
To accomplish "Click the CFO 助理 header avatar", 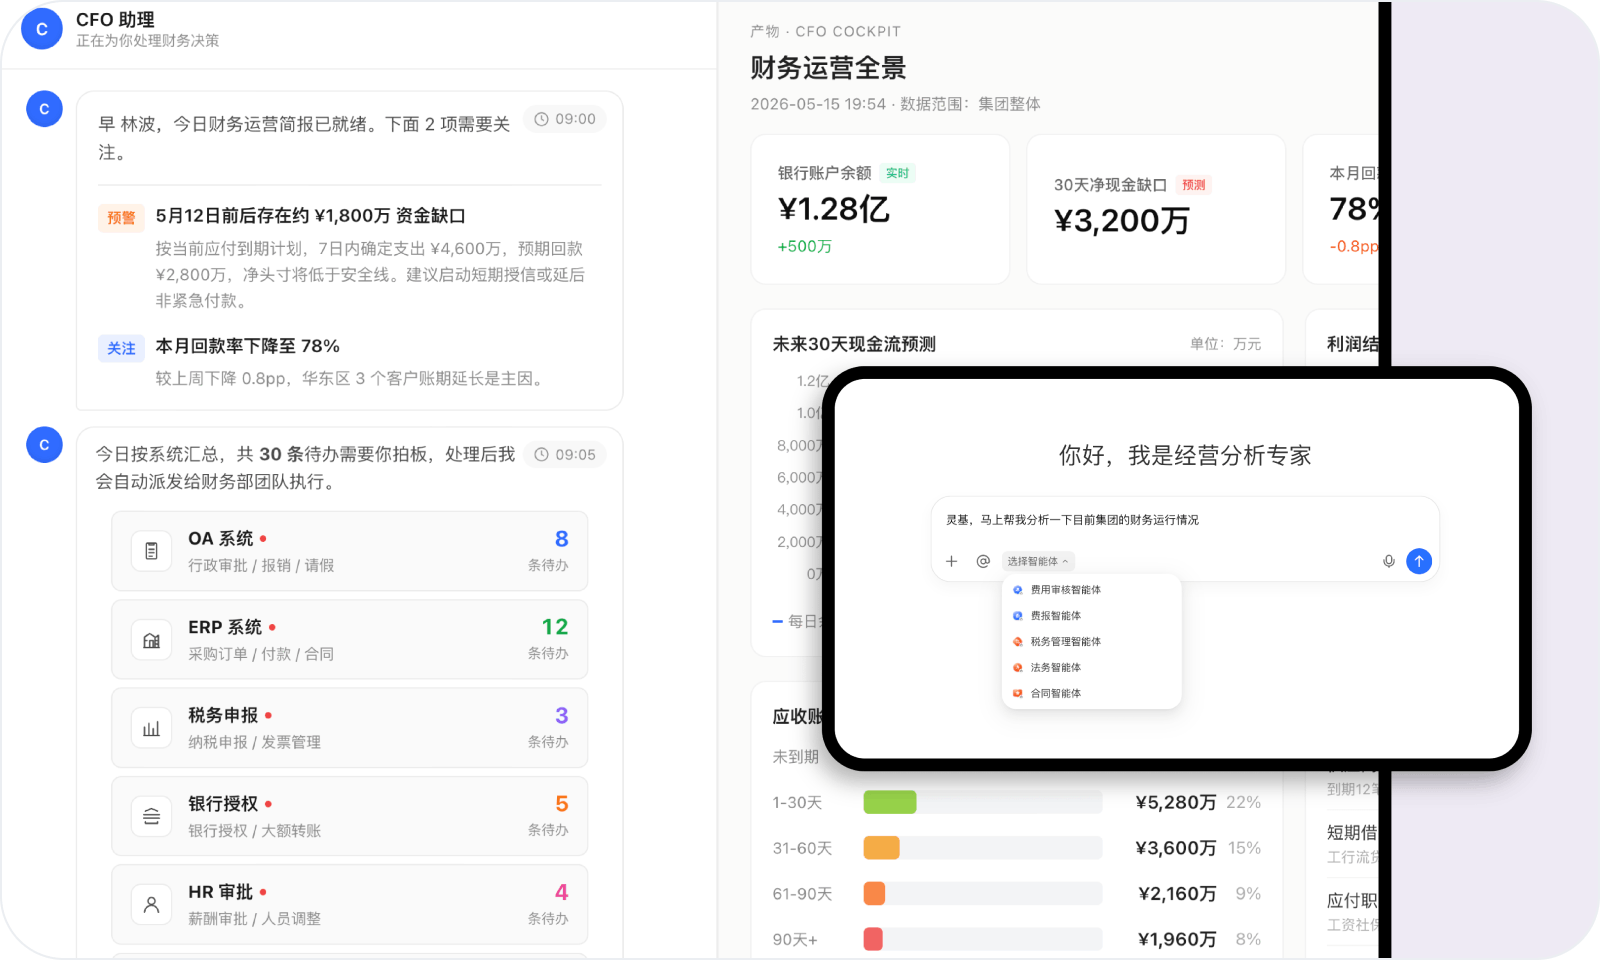I will coord(42,30).
